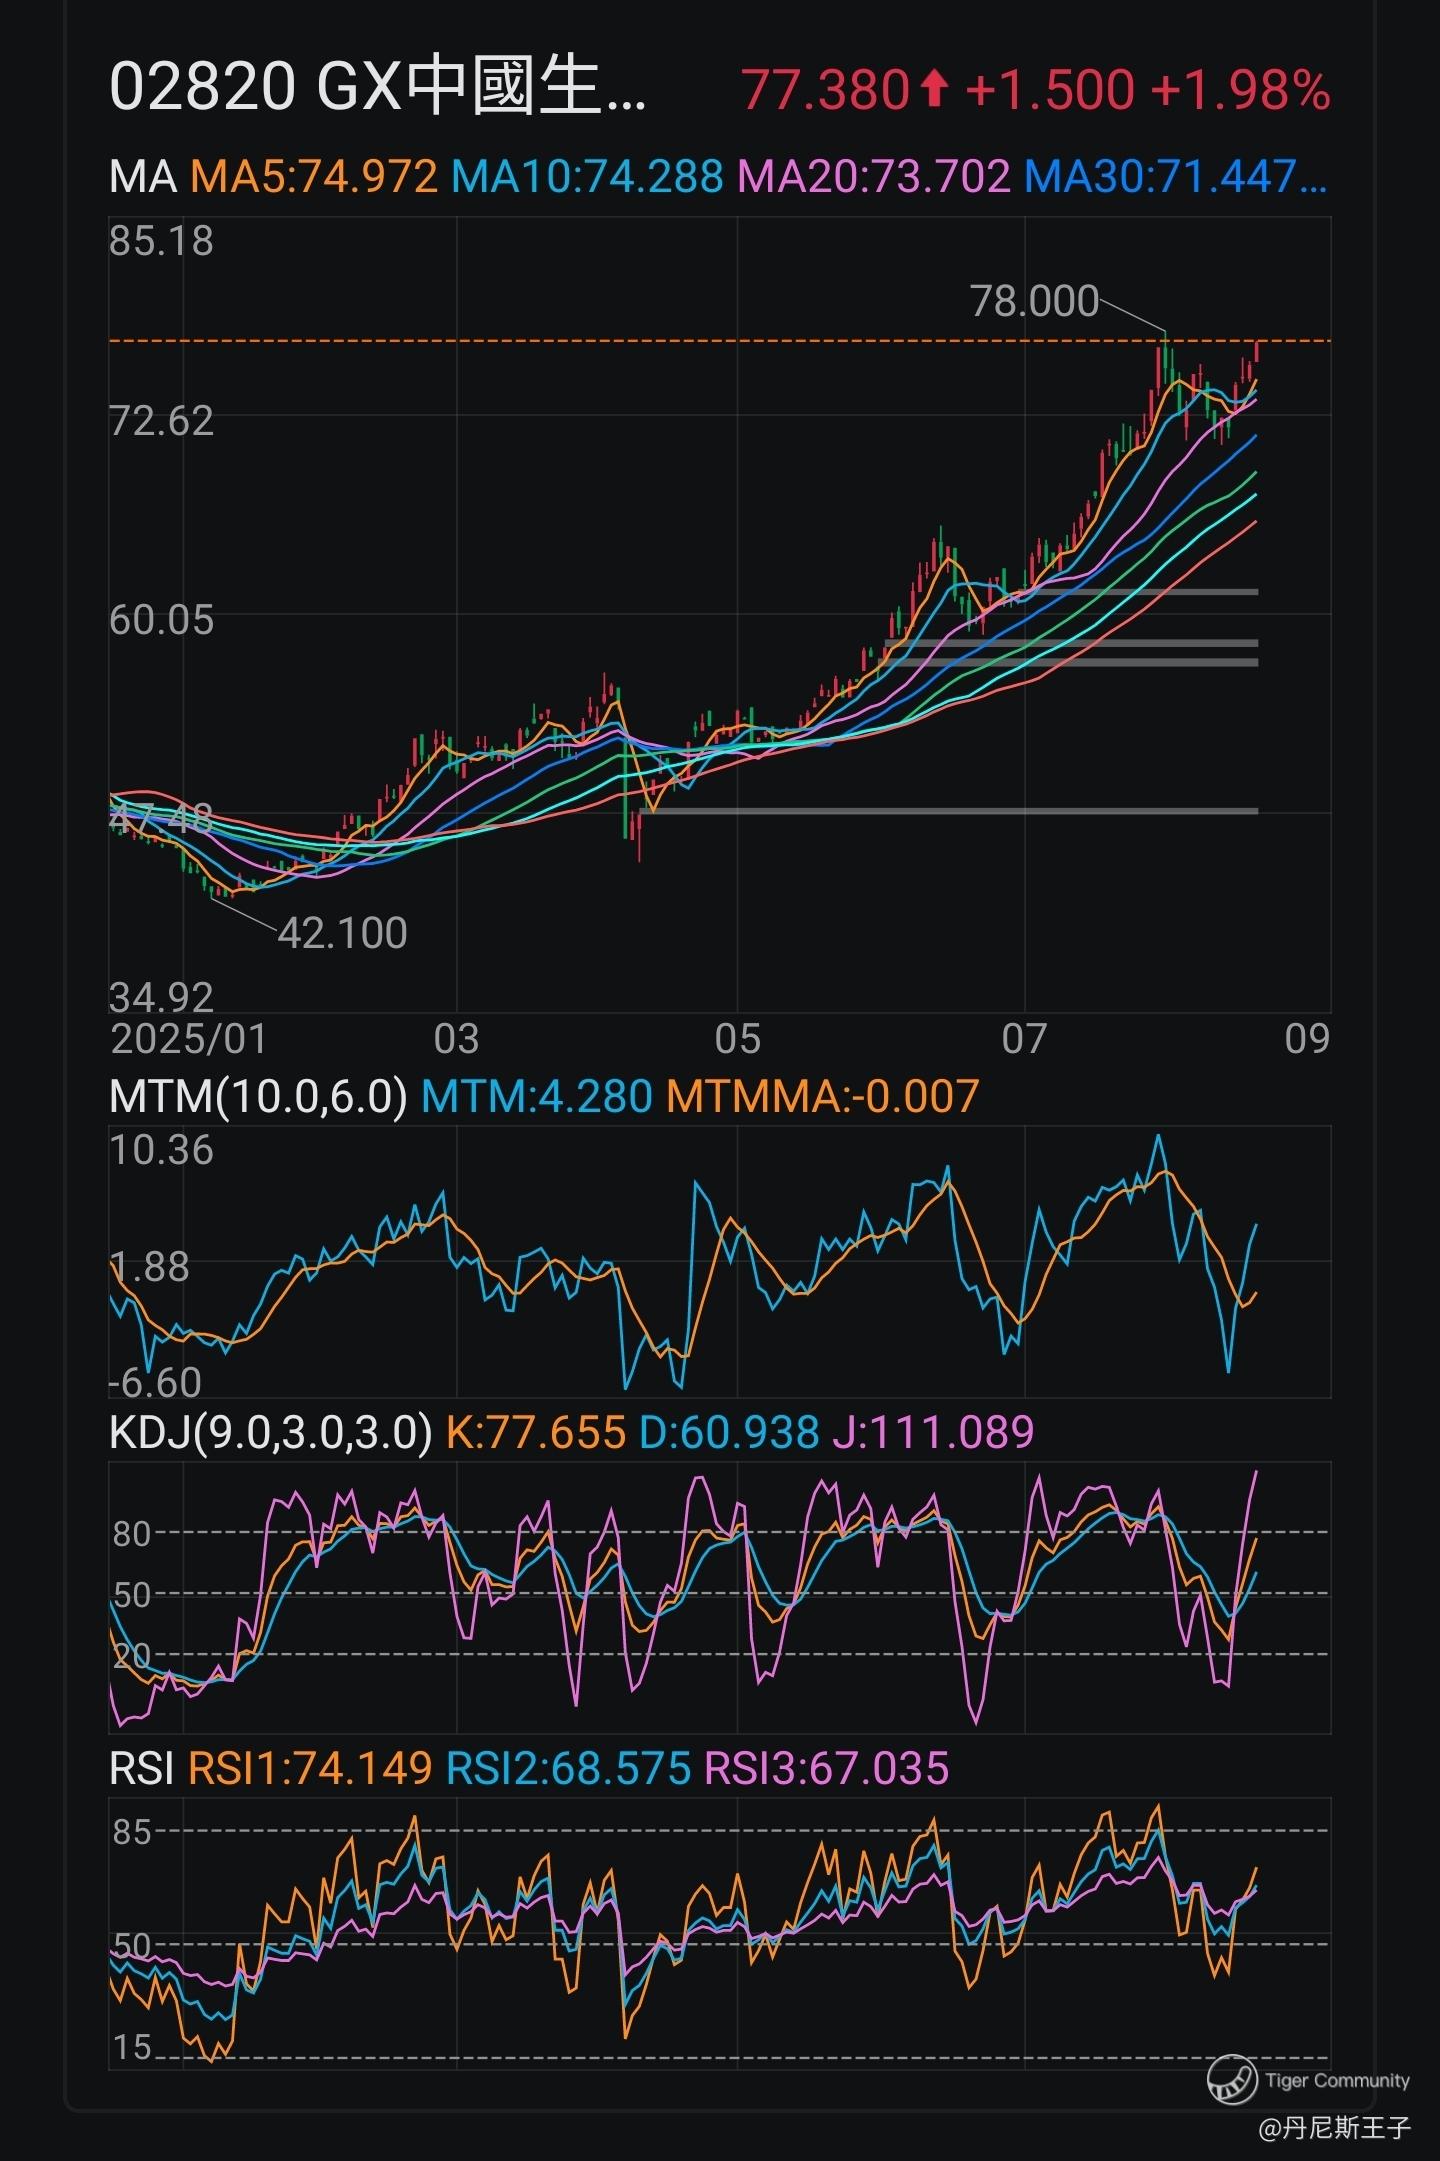Click the Tiger Community text

[1337, 2081]
